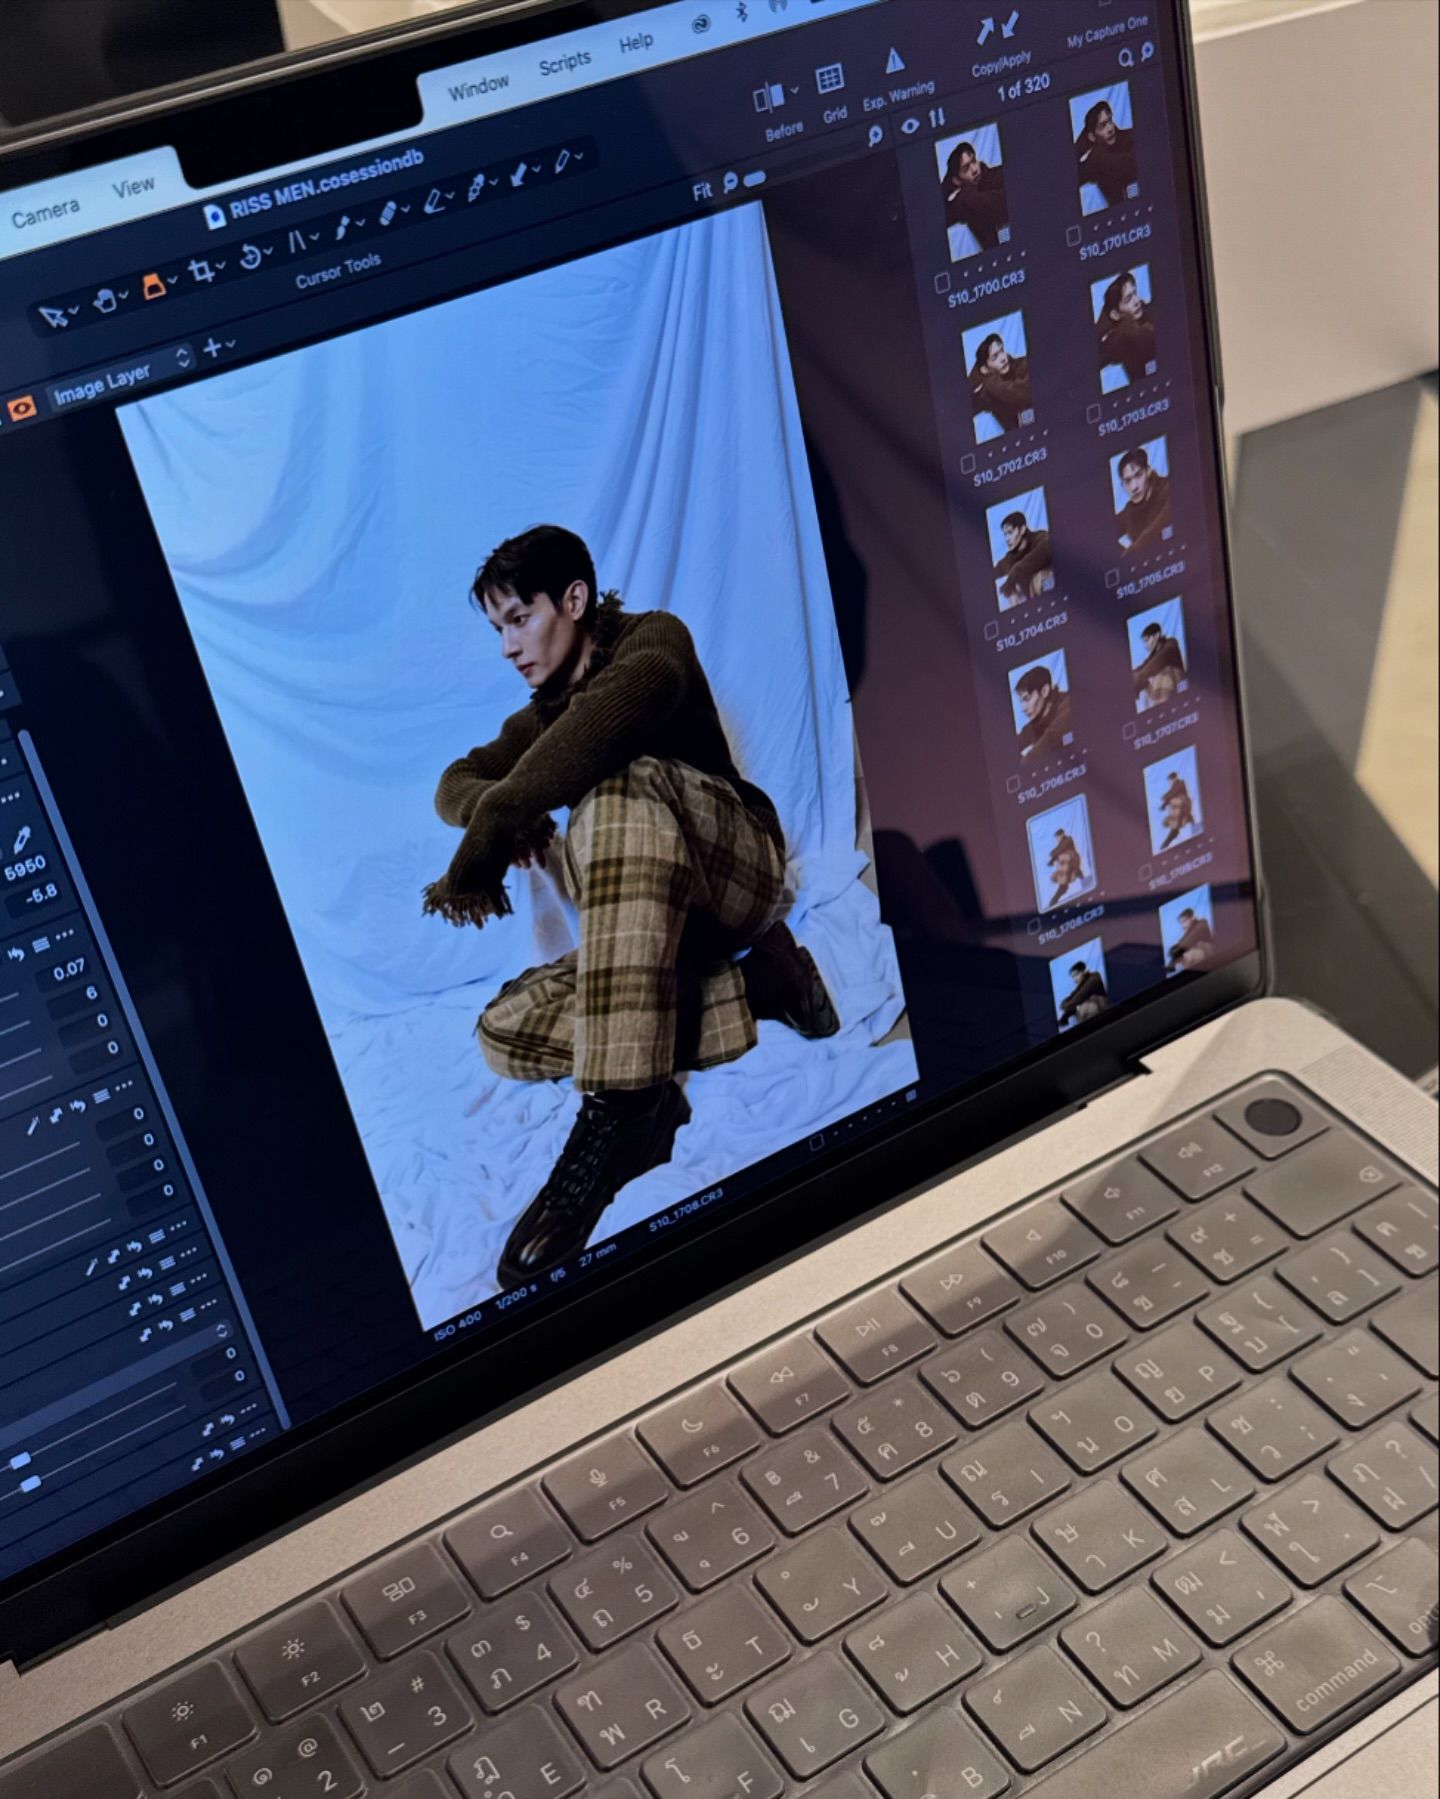The width and height of the screenshot is (1440, 1799).
Task: Toggle the Grid overlay
Action: tap(830, 79)
